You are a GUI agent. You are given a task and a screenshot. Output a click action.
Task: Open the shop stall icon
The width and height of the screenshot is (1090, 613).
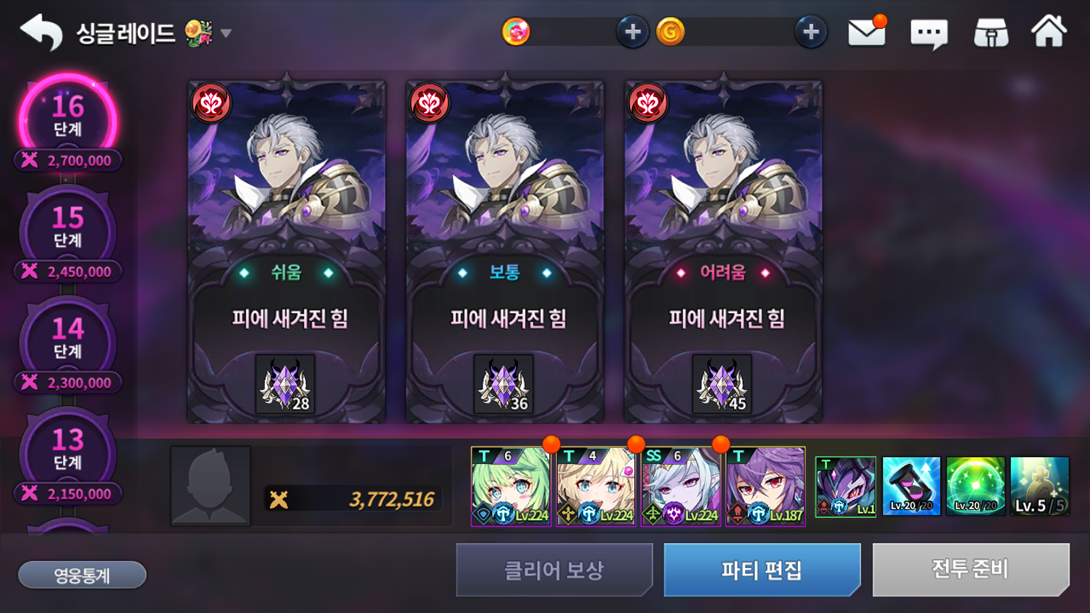(x=991, y=33)
